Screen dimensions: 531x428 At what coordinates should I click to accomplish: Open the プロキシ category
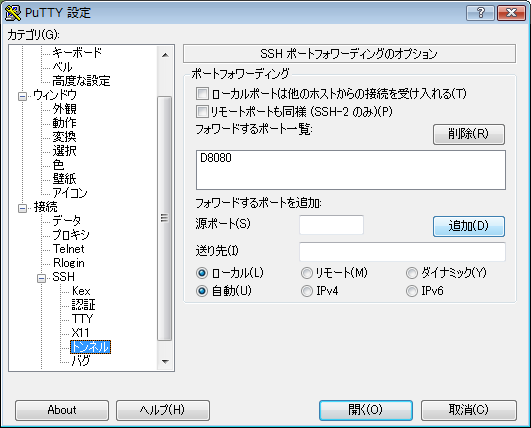point(71,235)
